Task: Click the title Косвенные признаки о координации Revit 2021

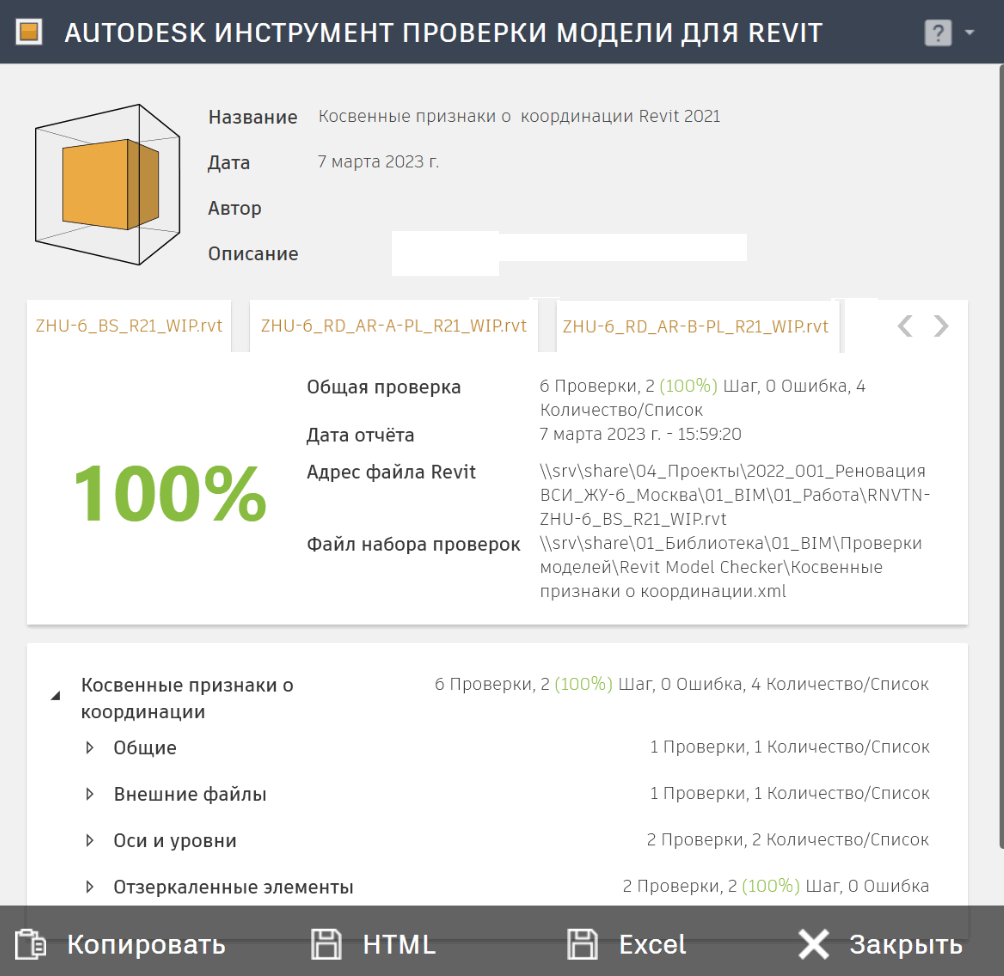Action: coord(519,116)
